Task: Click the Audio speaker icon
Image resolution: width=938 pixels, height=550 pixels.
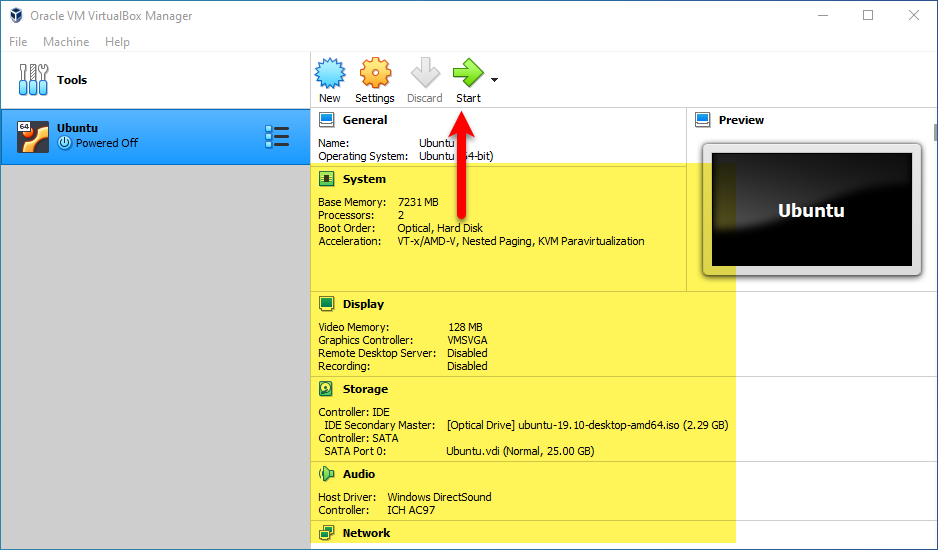Action: pyautogui.click(x=327, y=474)
